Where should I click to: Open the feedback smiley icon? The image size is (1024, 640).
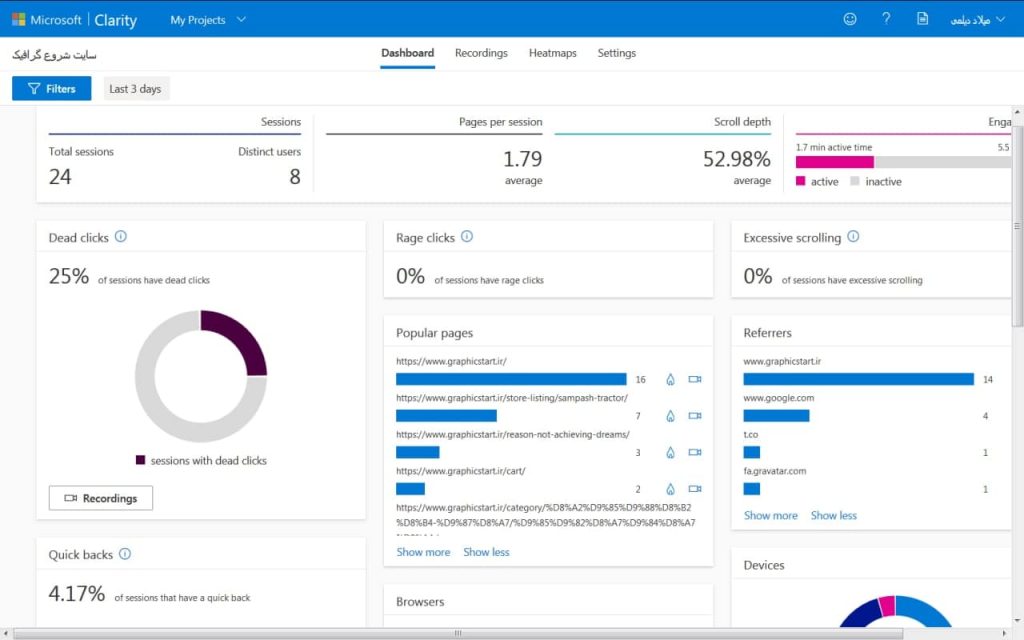pos(850,19)
